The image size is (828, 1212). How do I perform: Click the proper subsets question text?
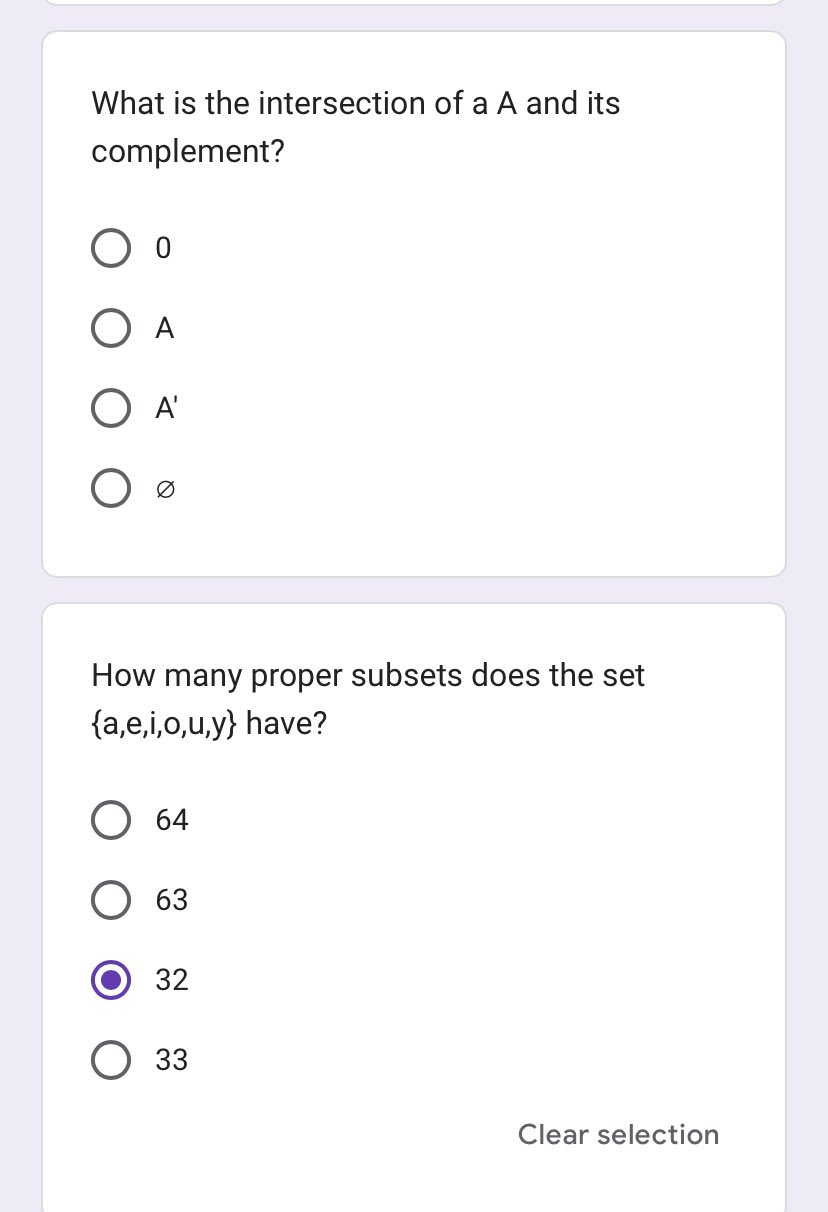[x=368, y=699]
